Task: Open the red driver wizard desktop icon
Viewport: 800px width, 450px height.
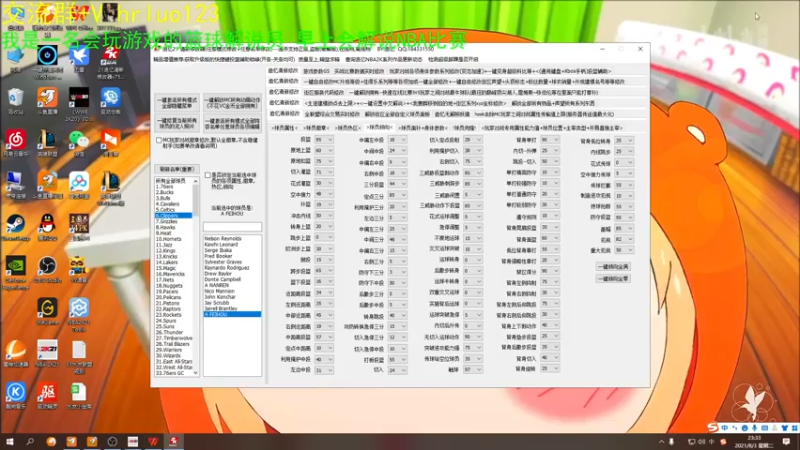Action: 47,392
